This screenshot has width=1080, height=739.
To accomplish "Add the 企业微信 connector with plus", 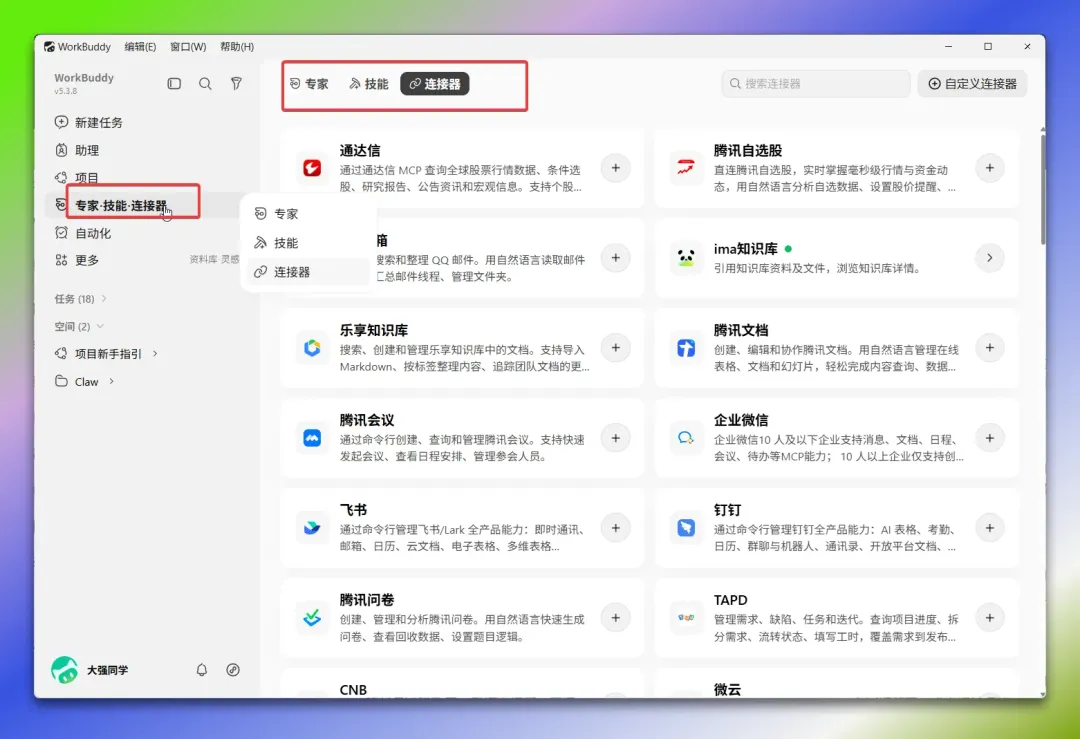I will click(x=990, y=438).
